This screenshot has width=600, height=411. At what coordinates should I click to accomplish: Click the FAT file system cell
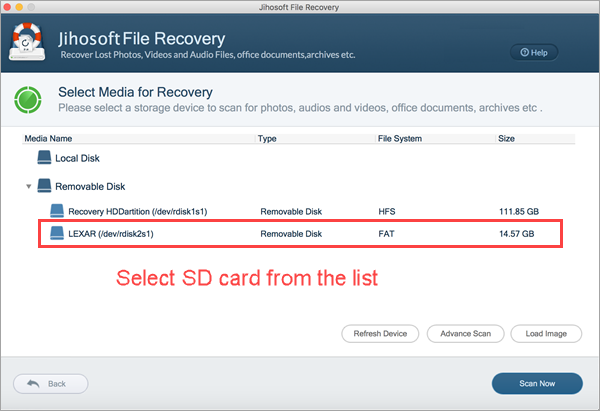(x=386, y=233)
